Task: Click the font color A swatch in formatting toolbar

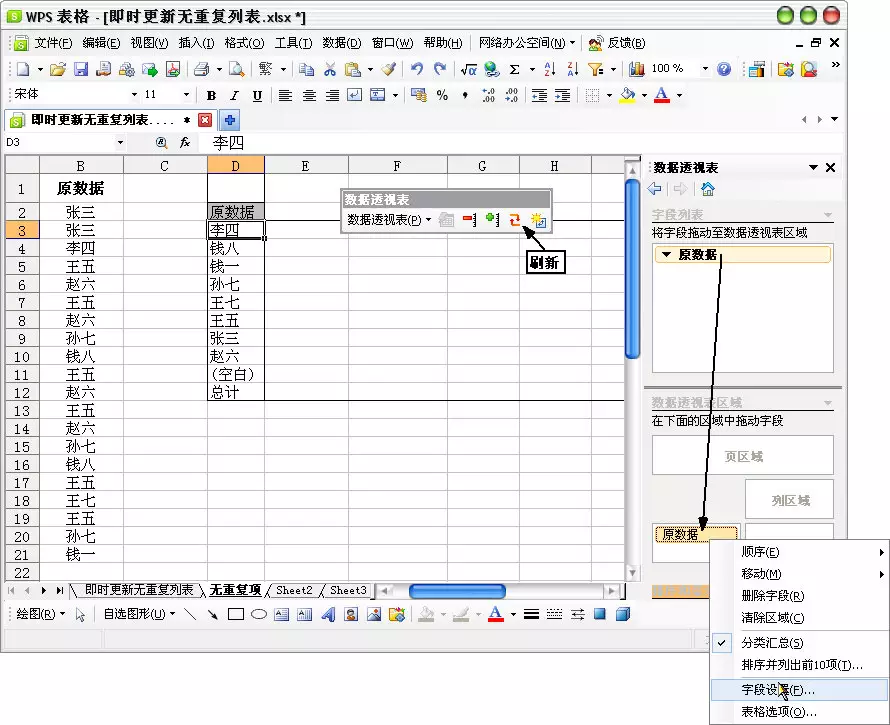Action: [x=662, y=95]
